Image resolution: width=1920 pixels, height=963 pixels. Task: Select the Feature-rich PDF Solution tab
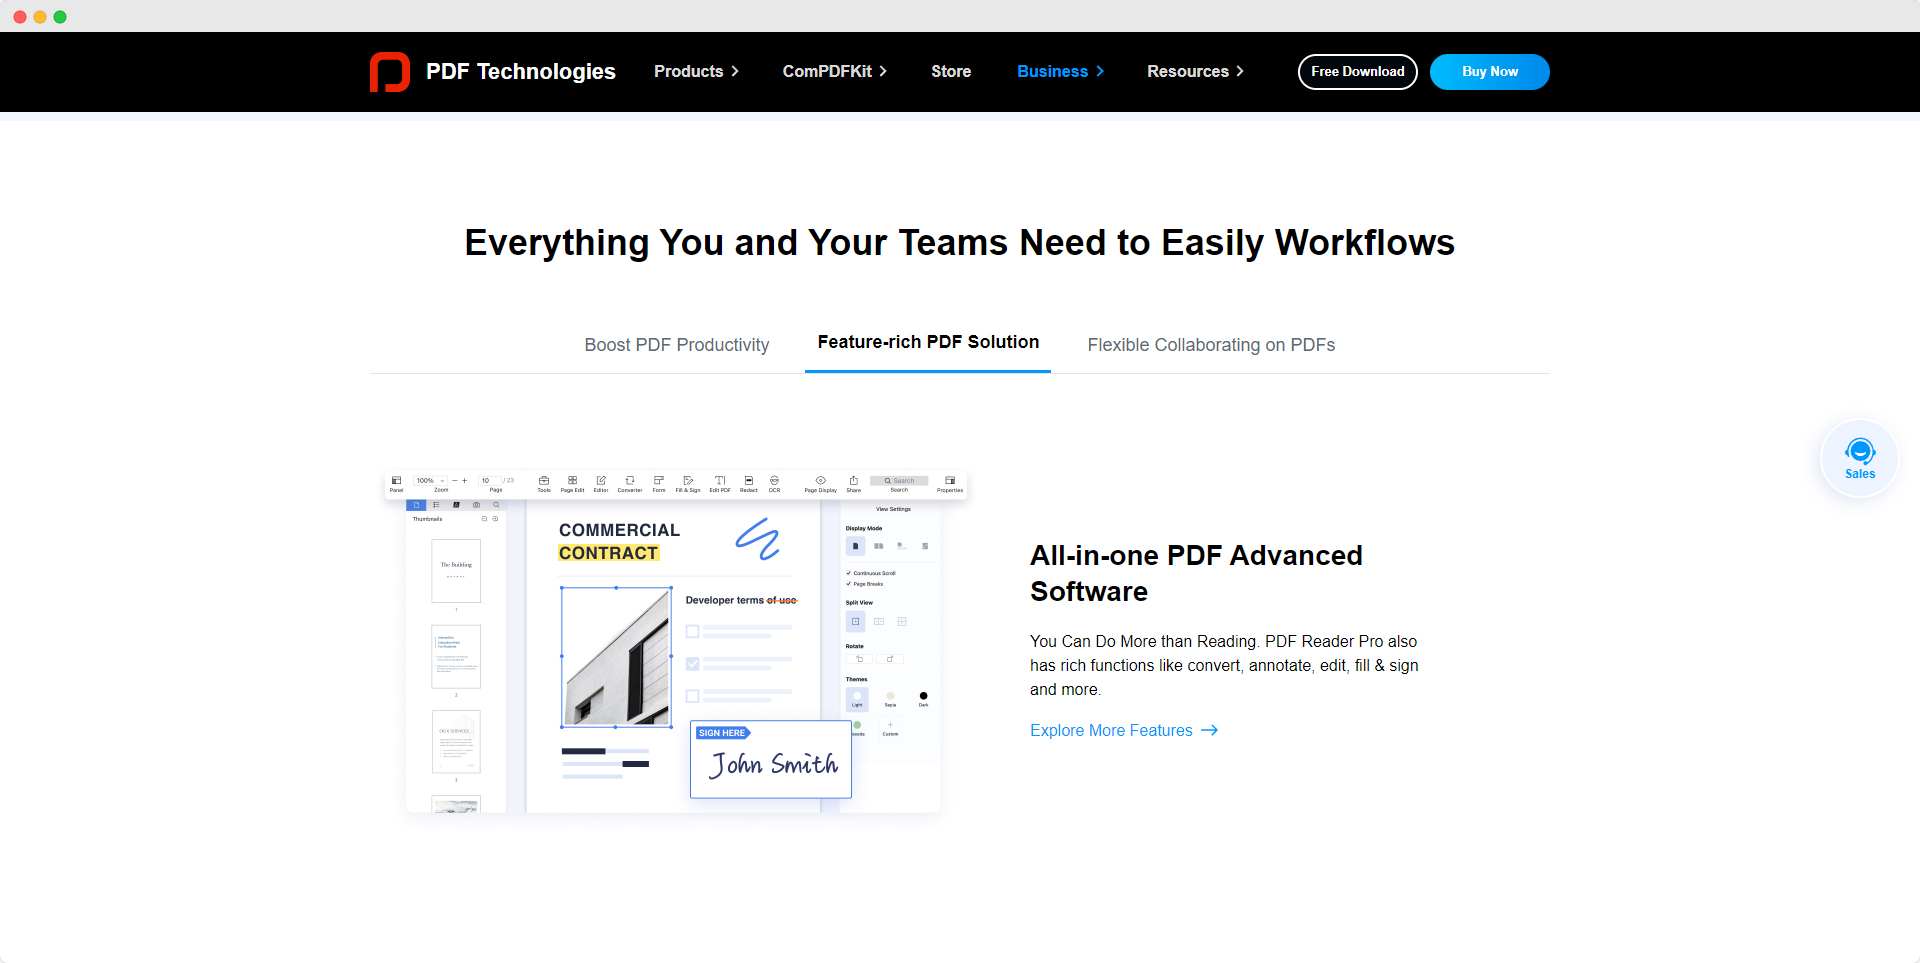click(928, 343)
